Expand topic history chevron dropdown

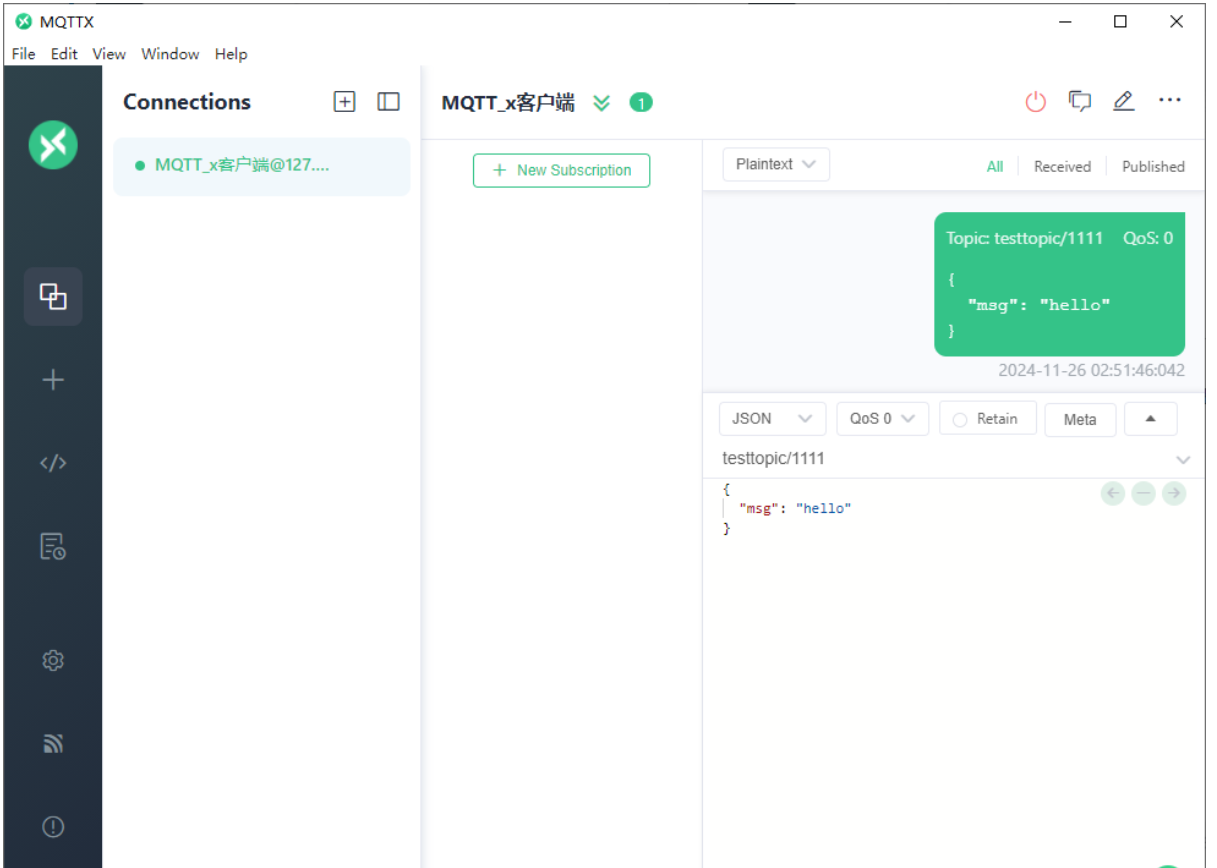tap(1183, 460)
